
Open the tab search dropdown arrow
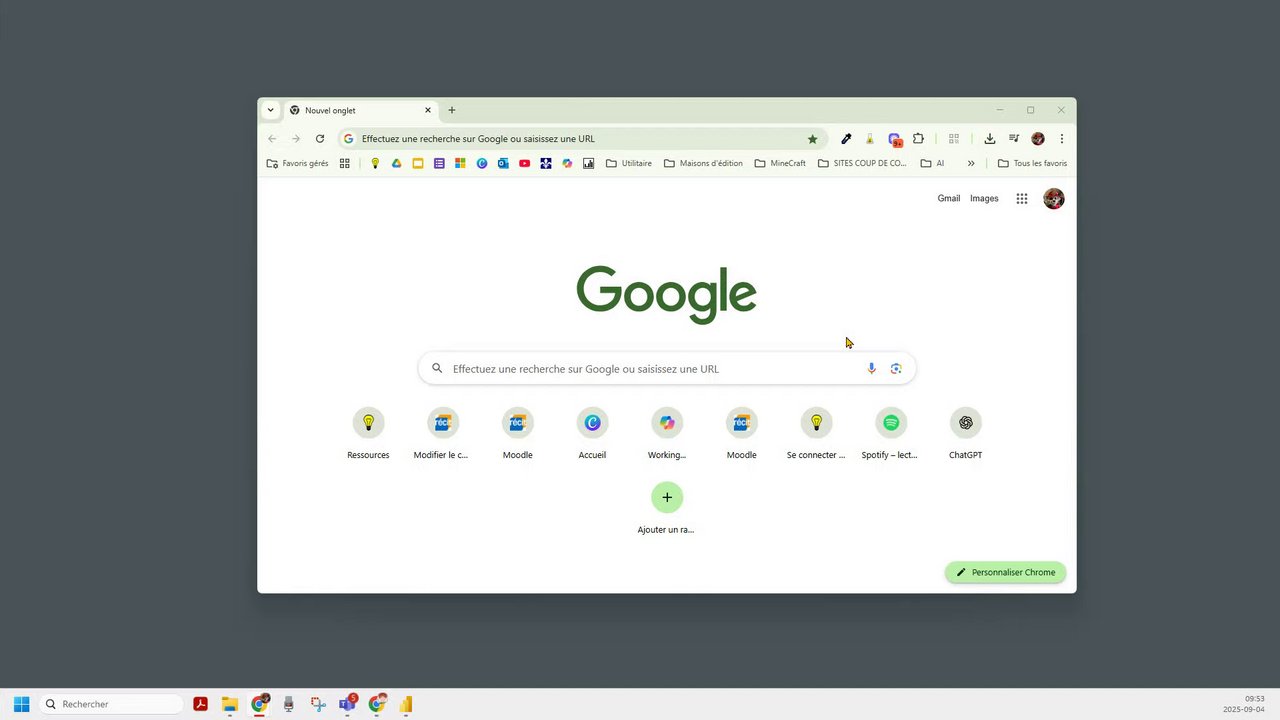[x=270, y=110]
